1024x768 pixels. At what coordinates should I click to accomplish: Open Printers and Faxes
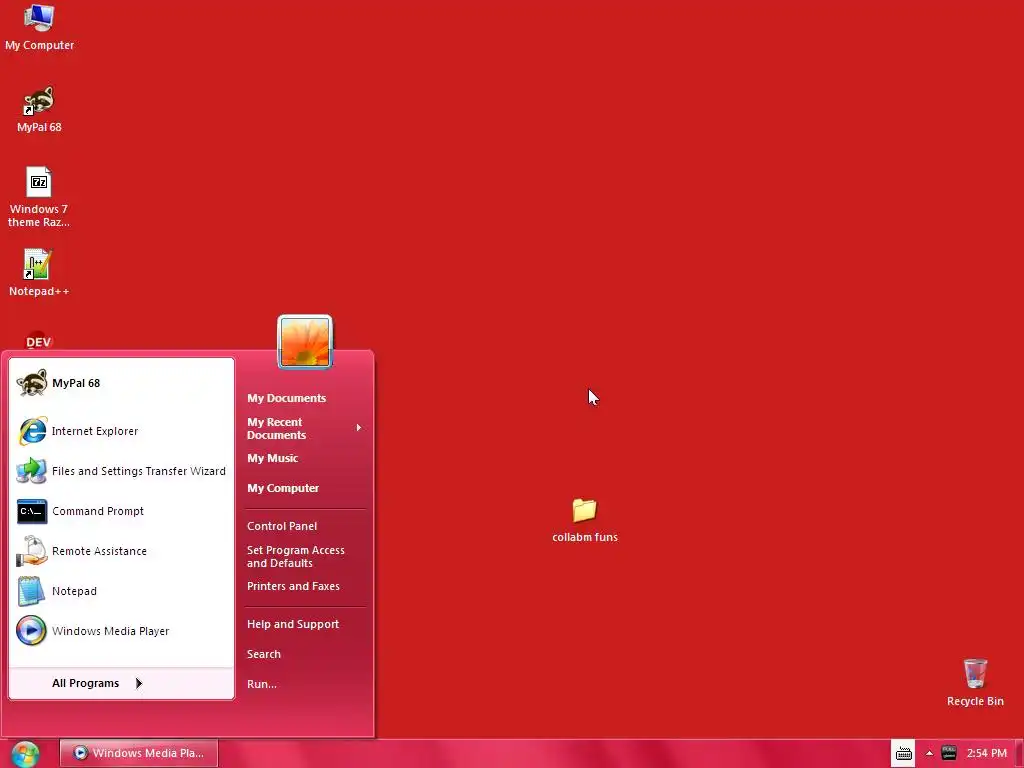point(293,586)
